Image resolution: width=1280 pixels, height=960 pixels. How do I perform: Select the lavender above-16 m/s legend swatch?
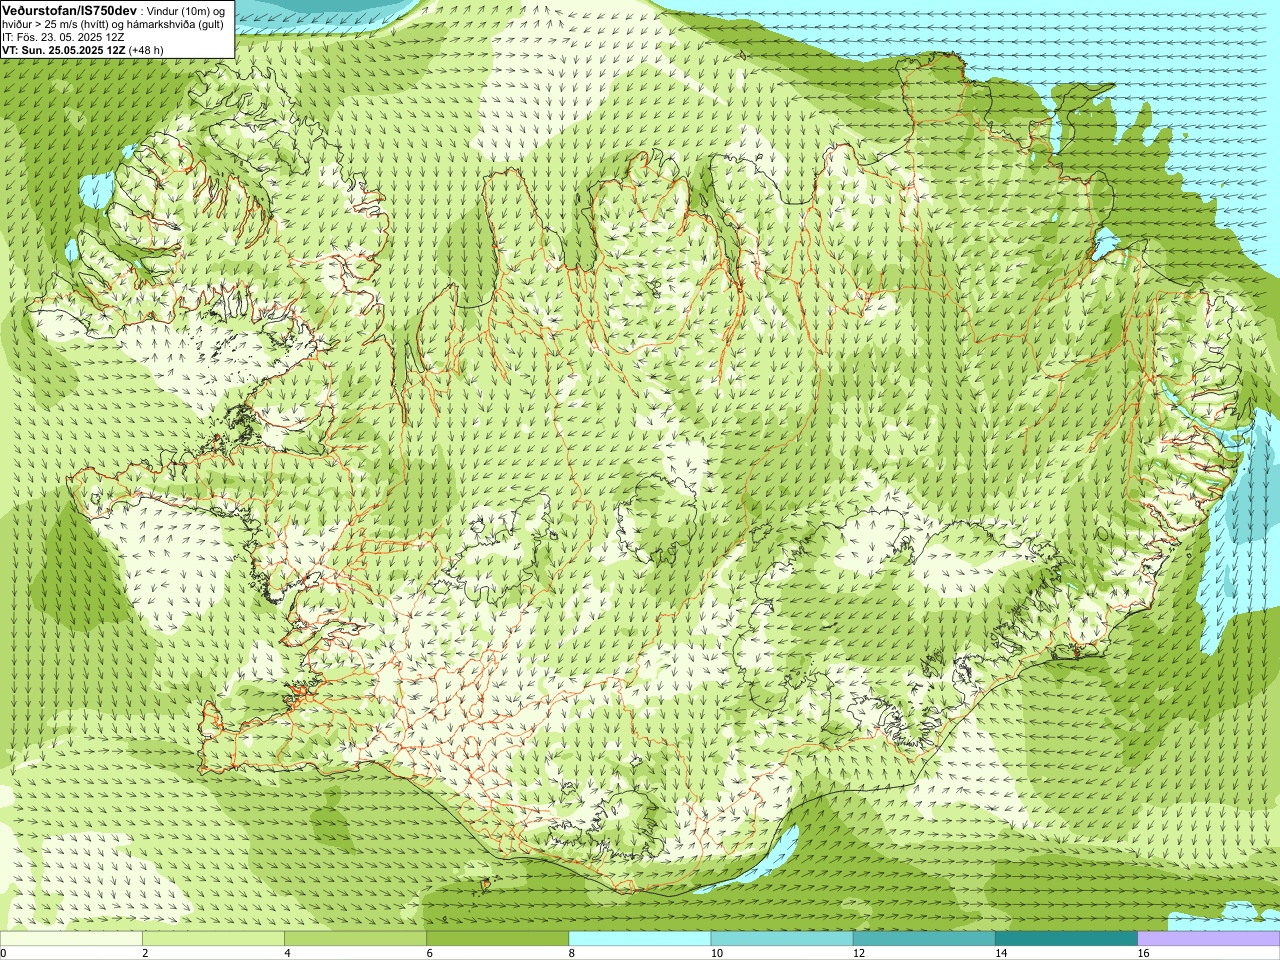click(x=1209, y=939)
